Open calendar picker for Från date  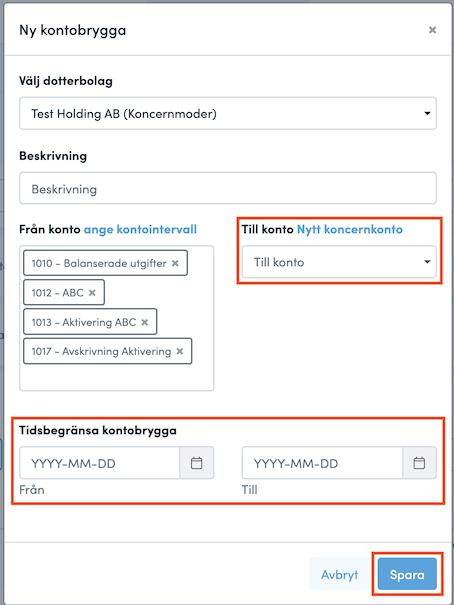coord(197,463)
